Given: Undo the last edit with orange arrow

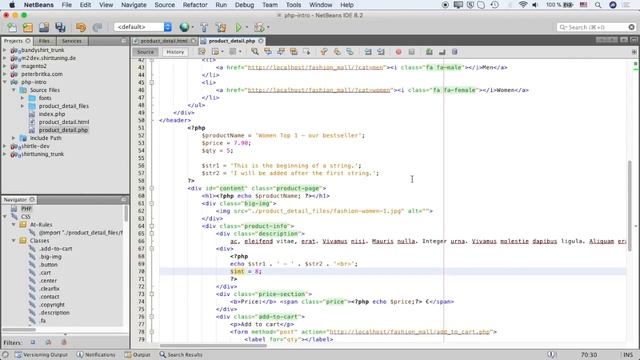Looking at the screenshot, I should click(x=81, y=27).
